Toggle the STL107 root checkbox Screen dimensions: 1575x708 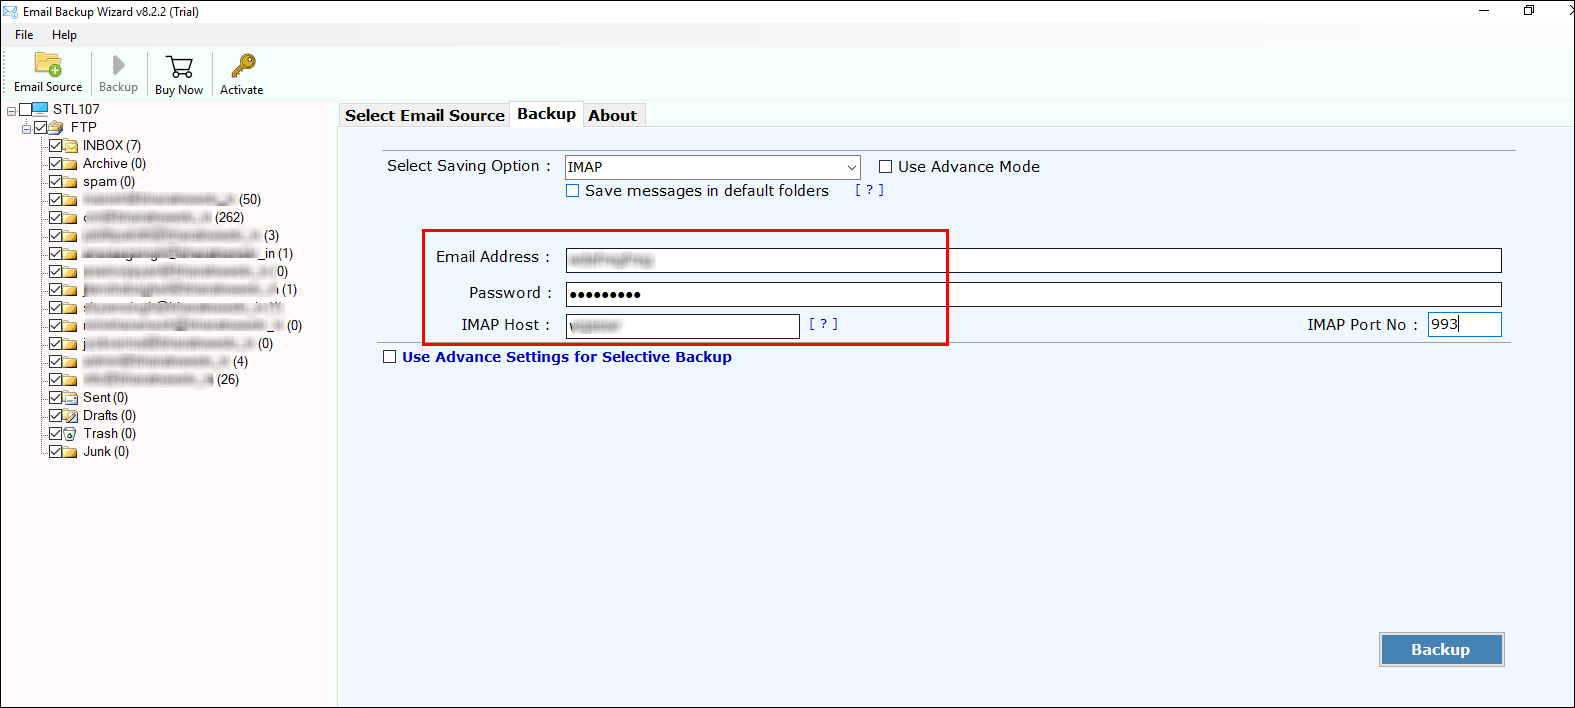click(x=25, y=109)
